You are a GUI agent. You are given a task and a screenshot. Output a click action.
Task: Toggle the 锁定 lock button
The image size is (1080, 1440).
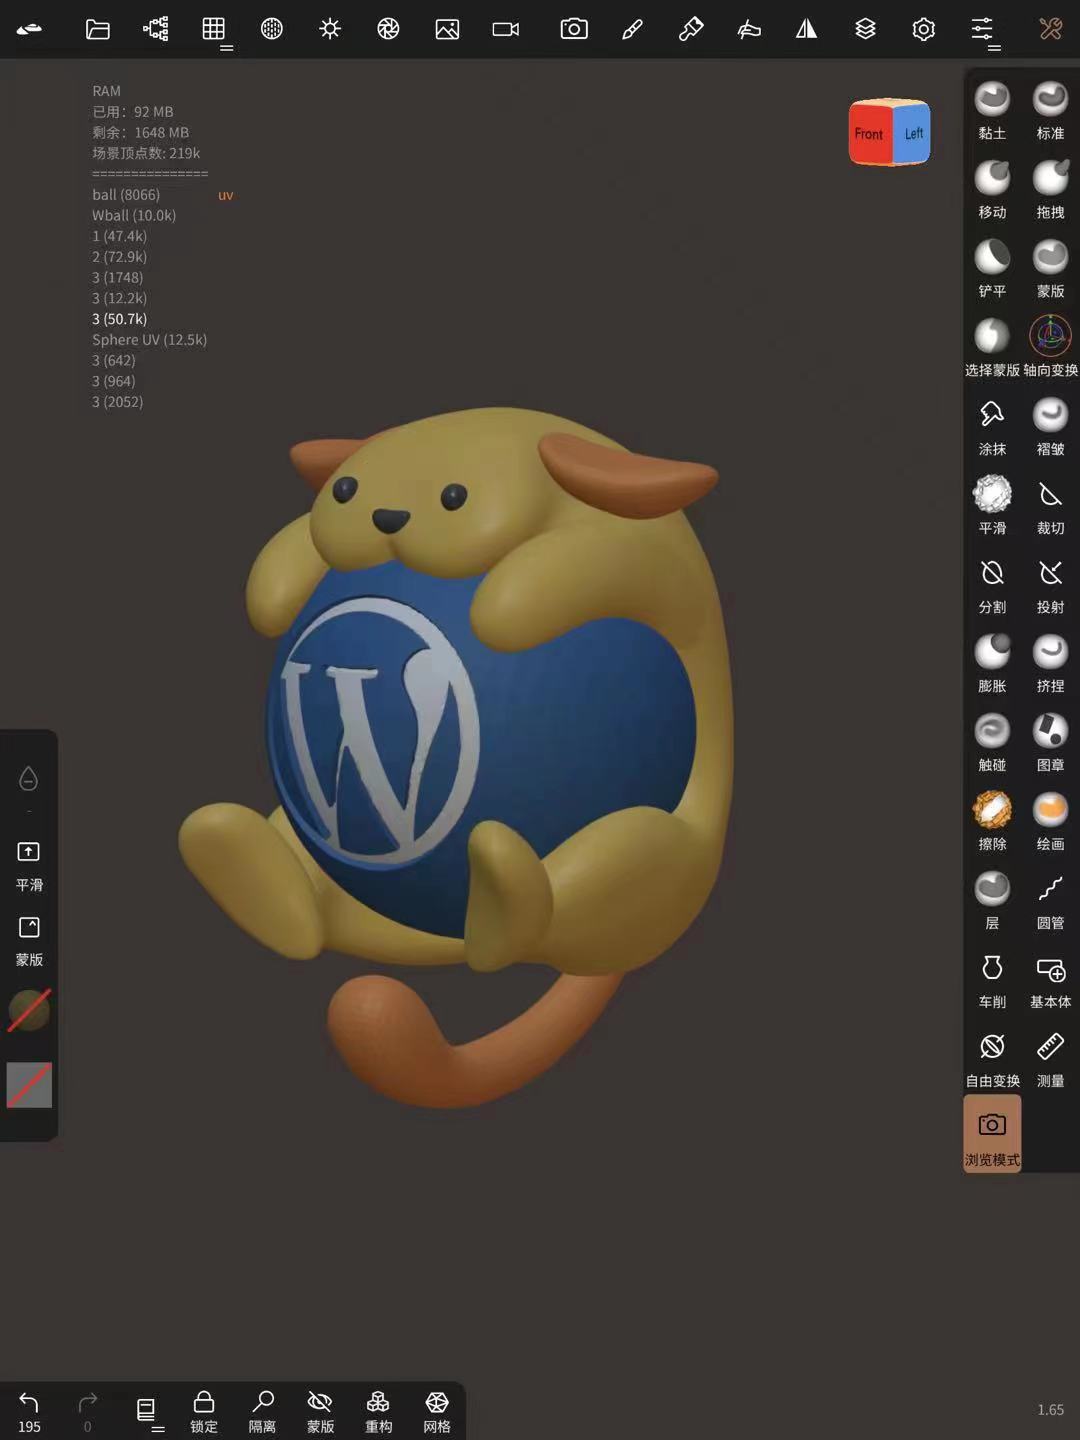[204, 1410]
